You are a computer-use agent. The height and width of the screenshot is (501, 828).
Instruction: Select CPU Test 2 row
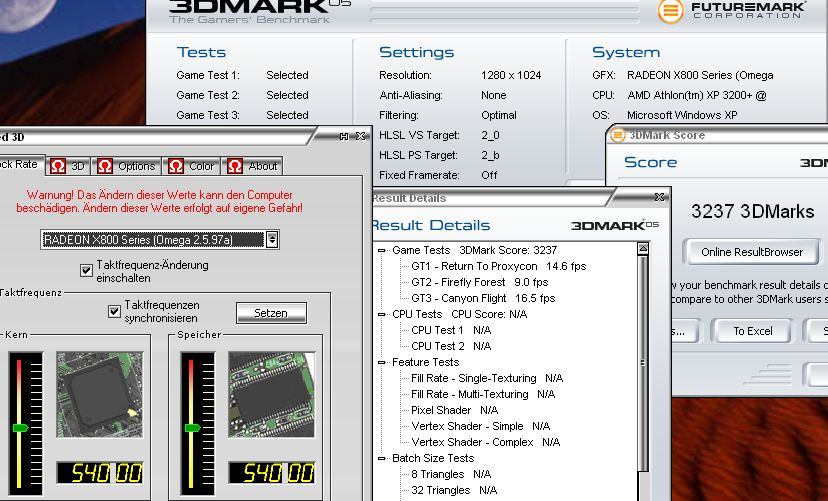[x=451, y=346]
